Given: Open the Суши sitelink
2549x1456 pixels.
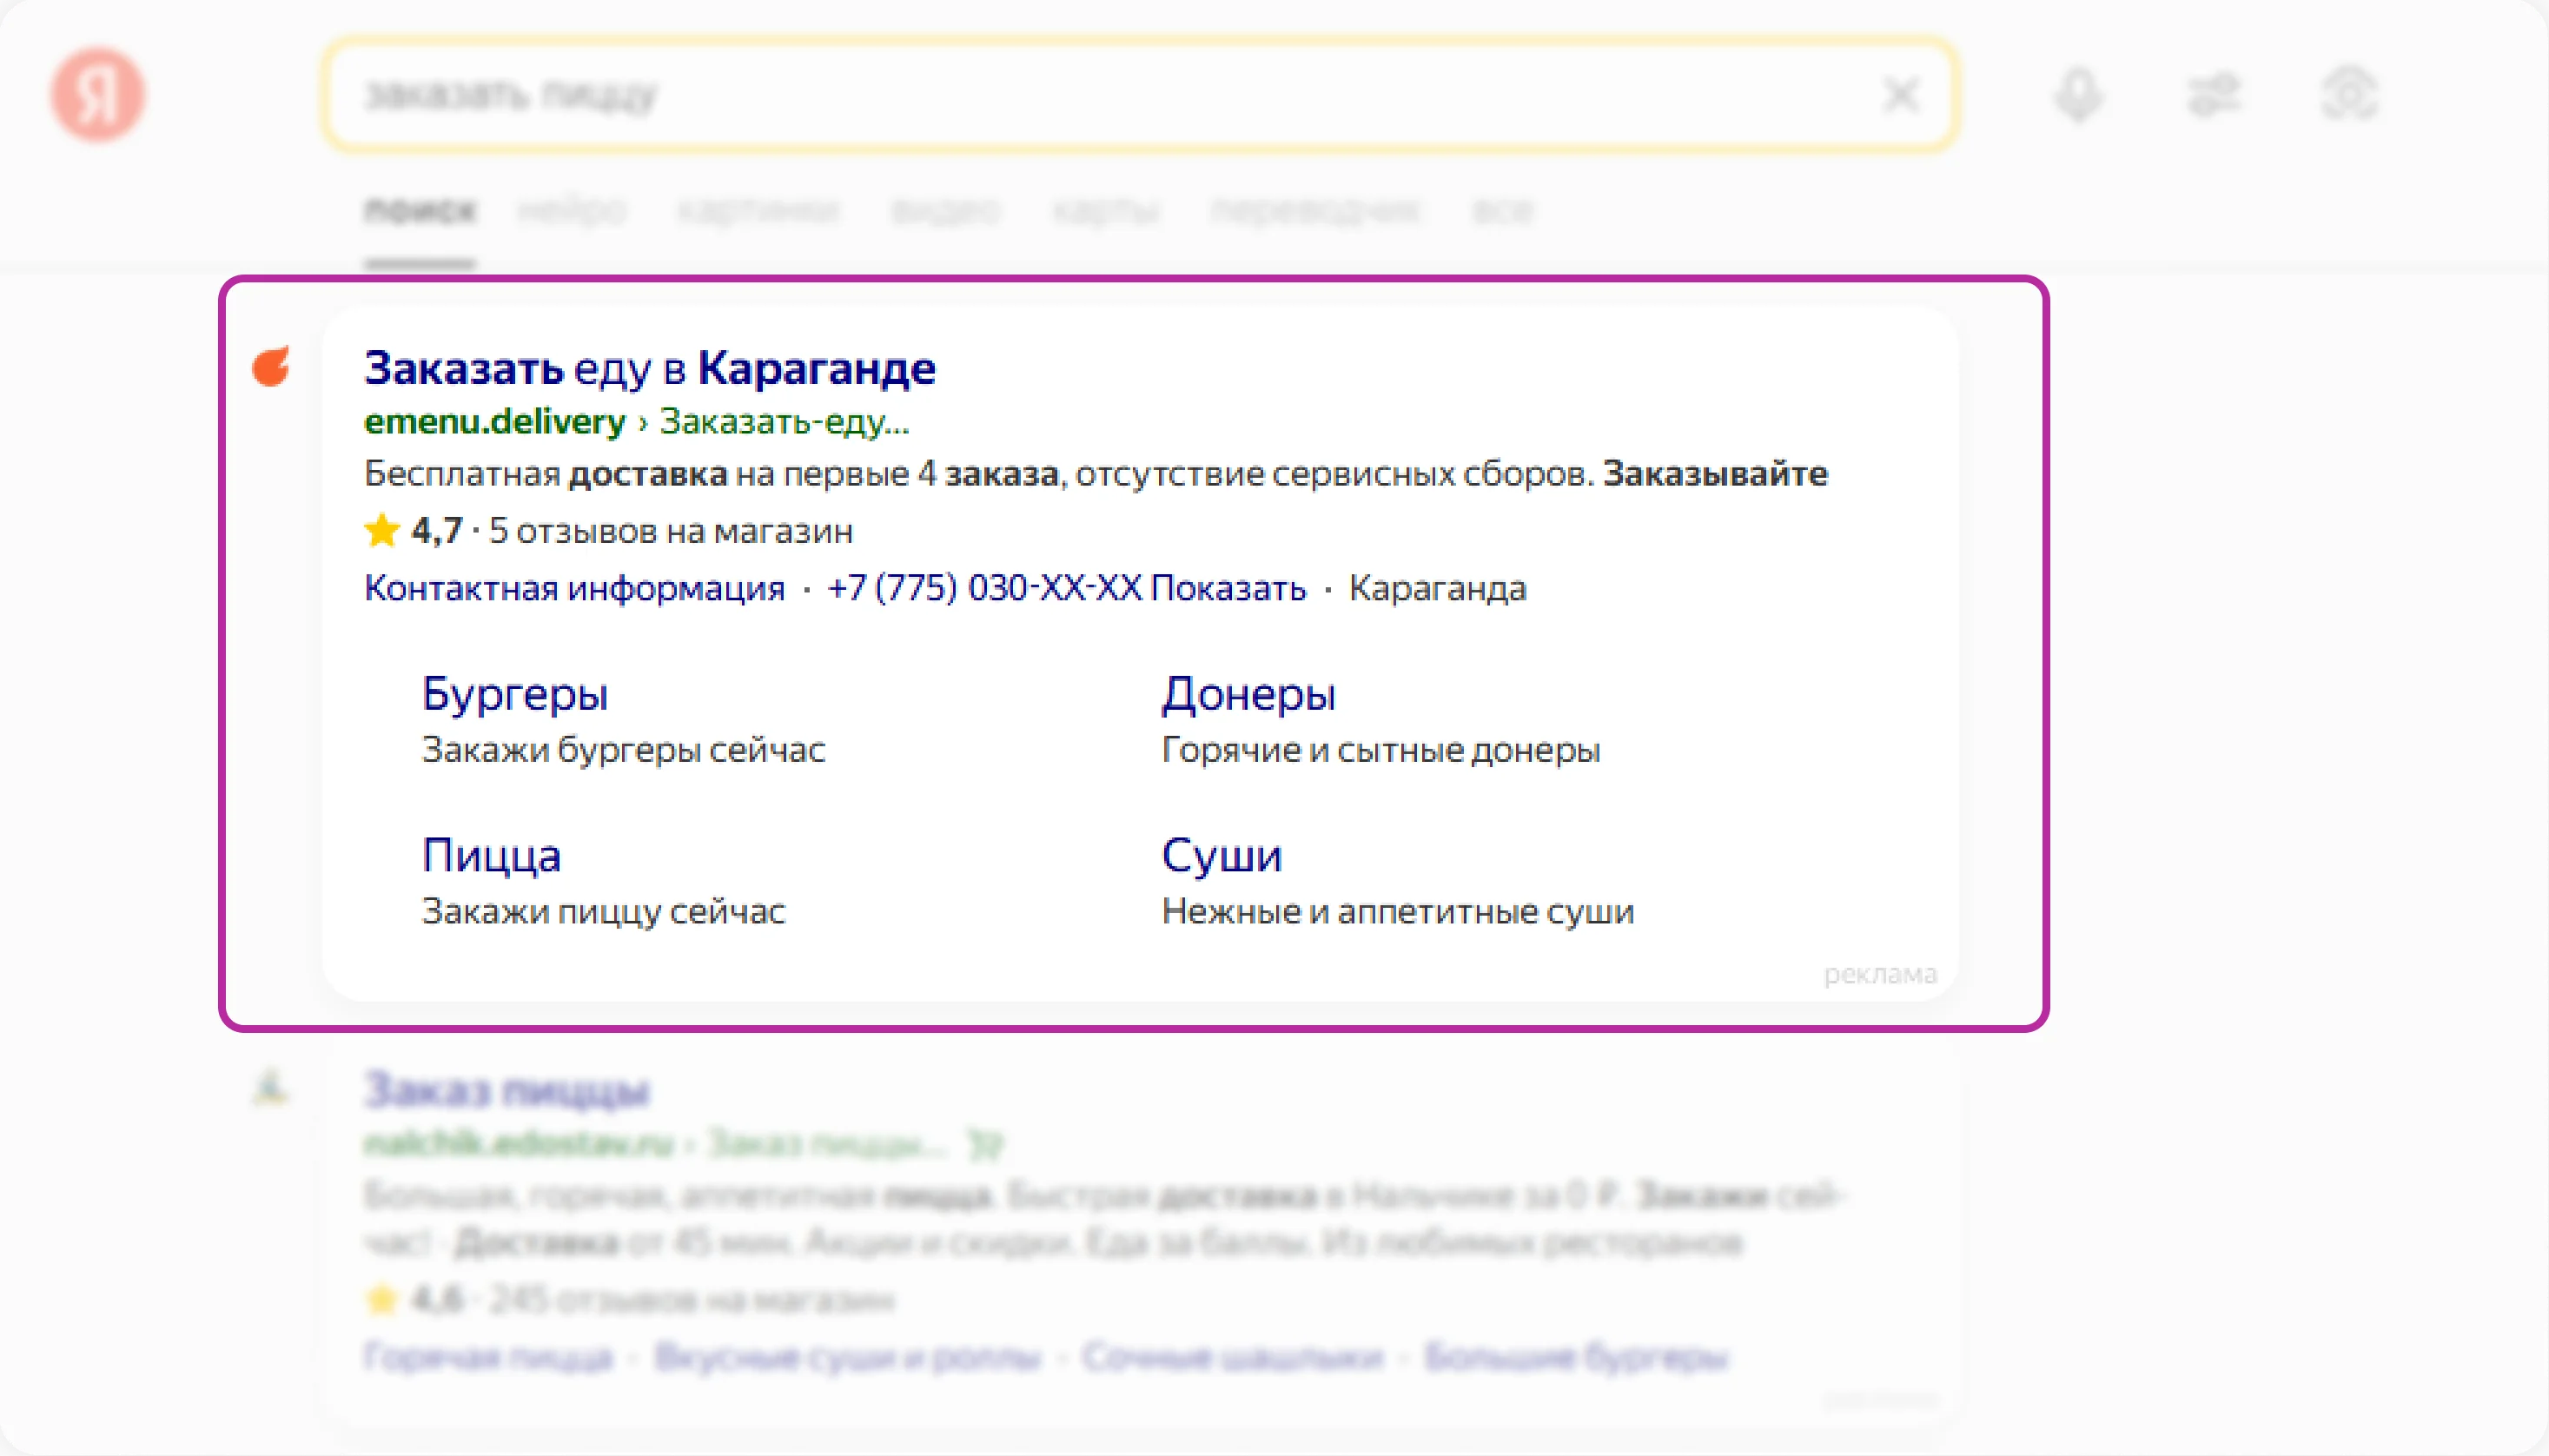Looking at the screenshot, I should 1221,854.
